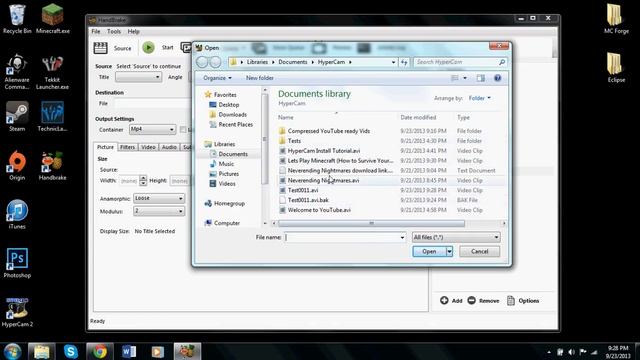Open the Recycle Bin desktop icon
Viewport: 640px width, 360px height.
[17, 18]
